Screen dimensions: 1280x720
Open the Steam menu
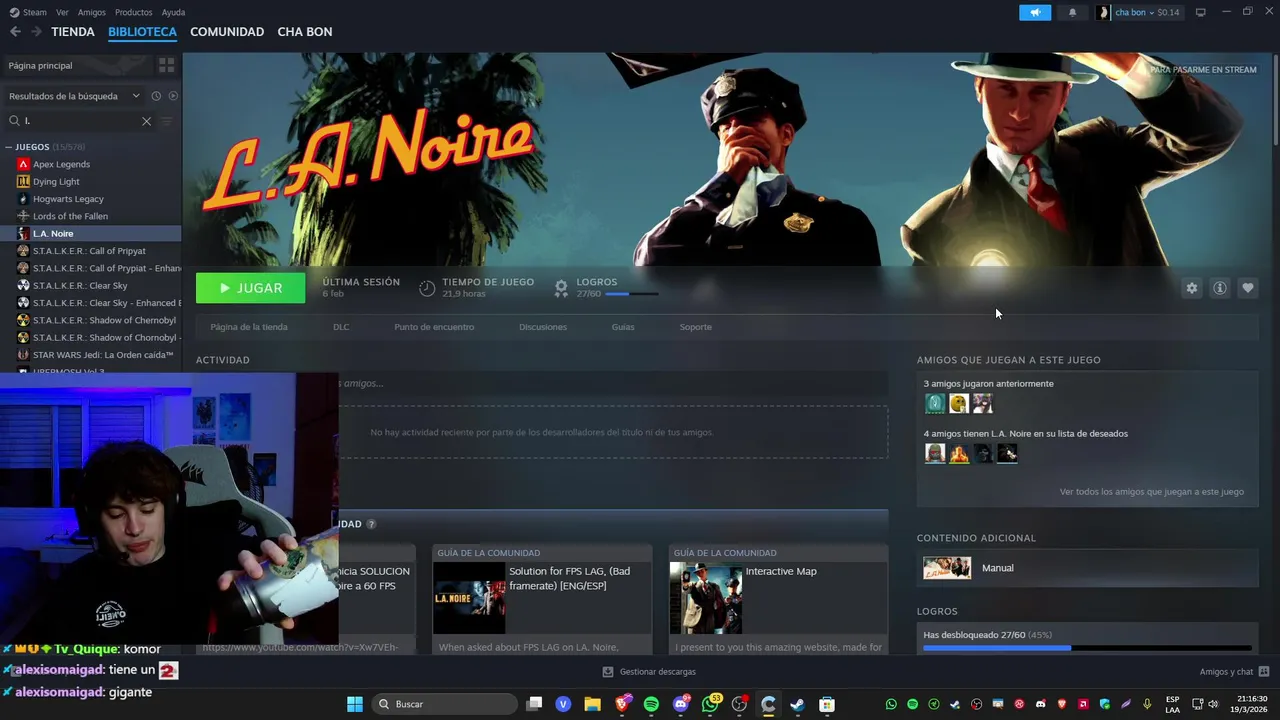[x=29, y=12]
